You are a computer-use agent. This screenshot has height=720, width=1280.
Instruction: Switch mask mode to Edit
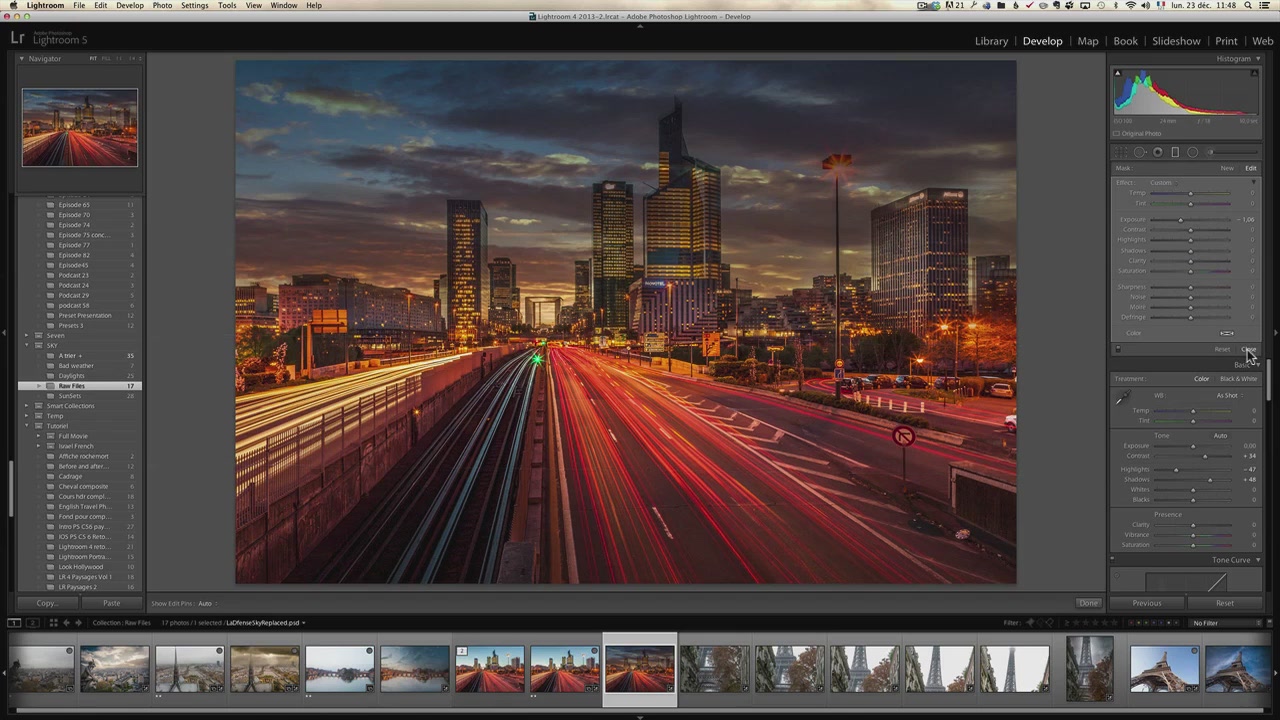click(1251, 168)
